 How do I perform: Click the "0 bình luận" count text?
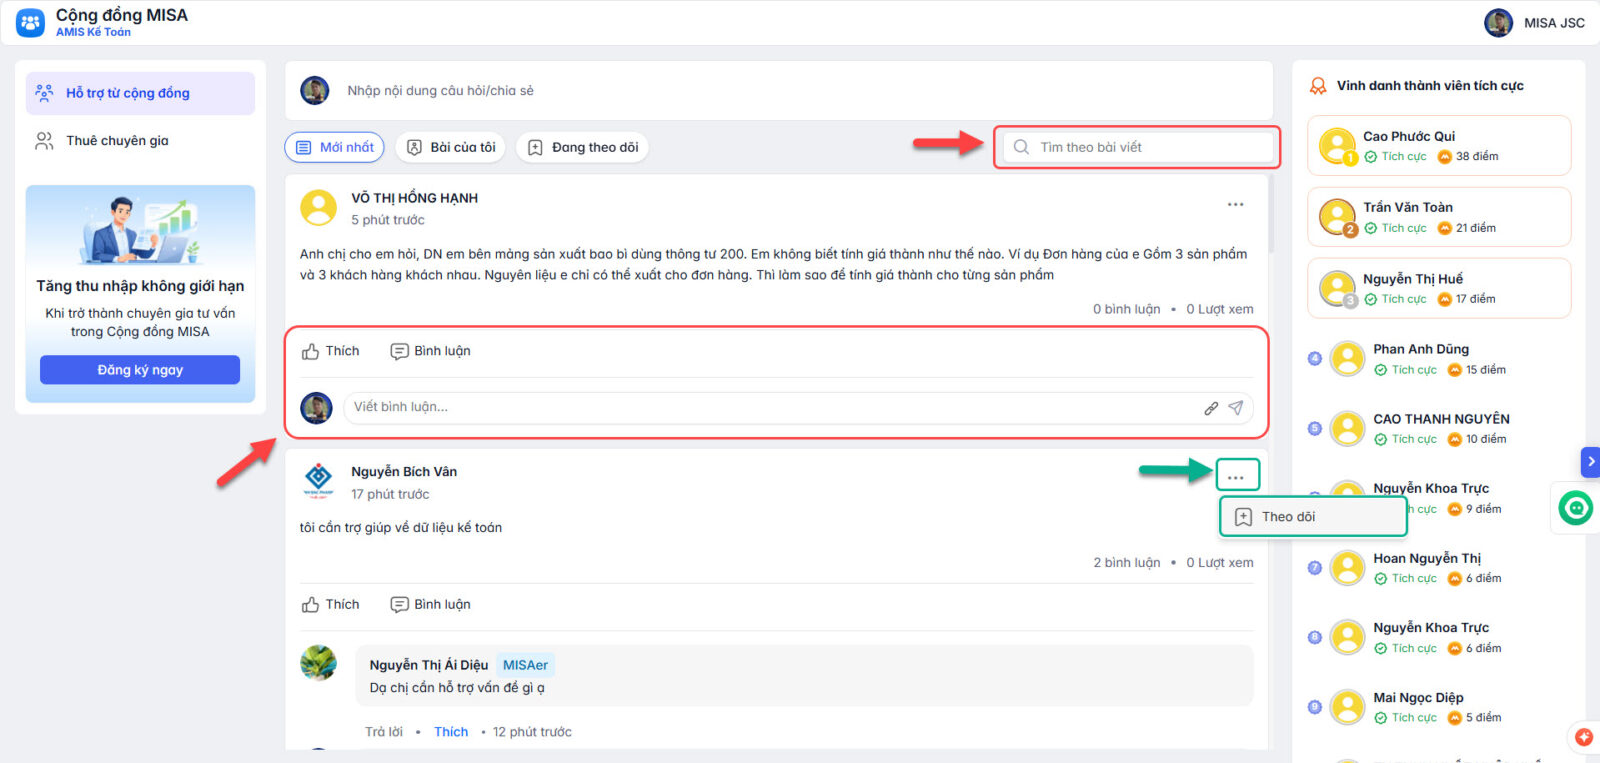(1127, 309)
